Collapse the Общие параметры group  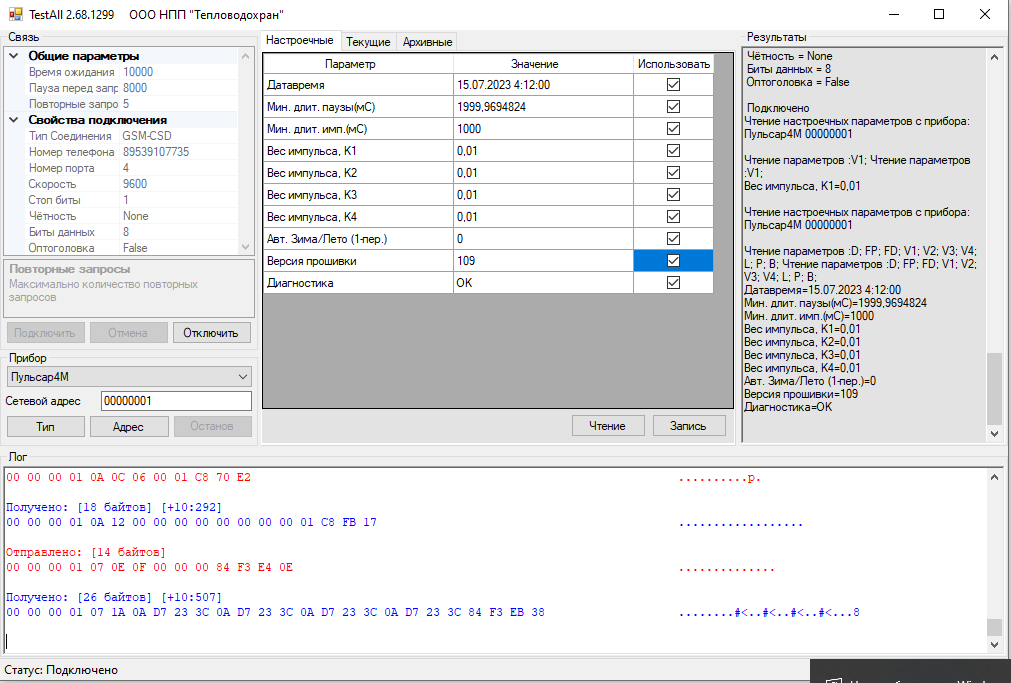[x=14, y=56]
